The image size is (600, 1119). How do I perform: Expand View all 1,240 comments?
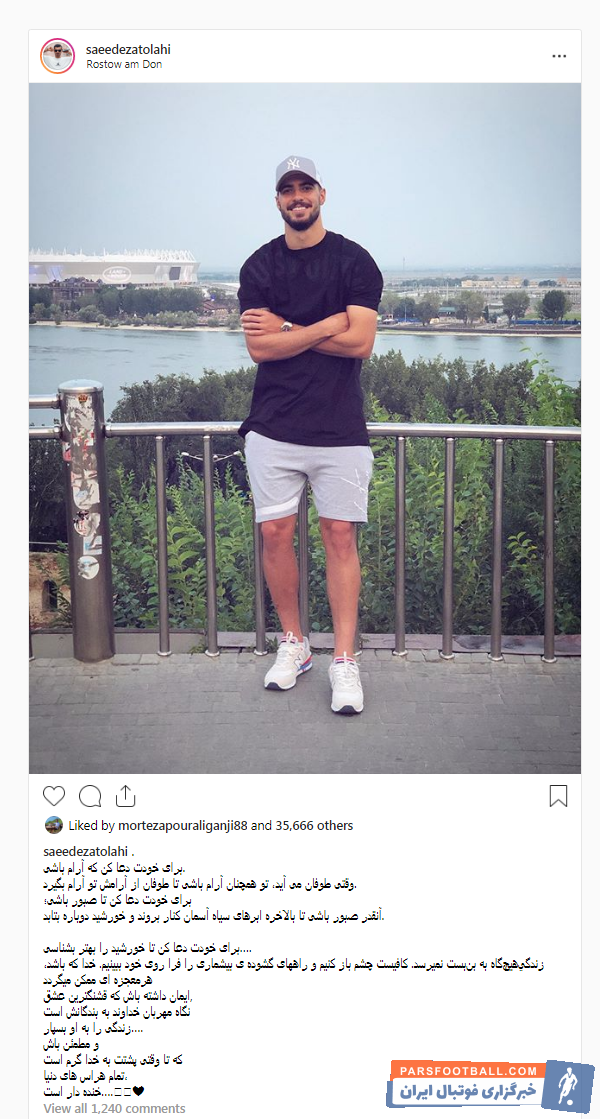pos(114,1108)
